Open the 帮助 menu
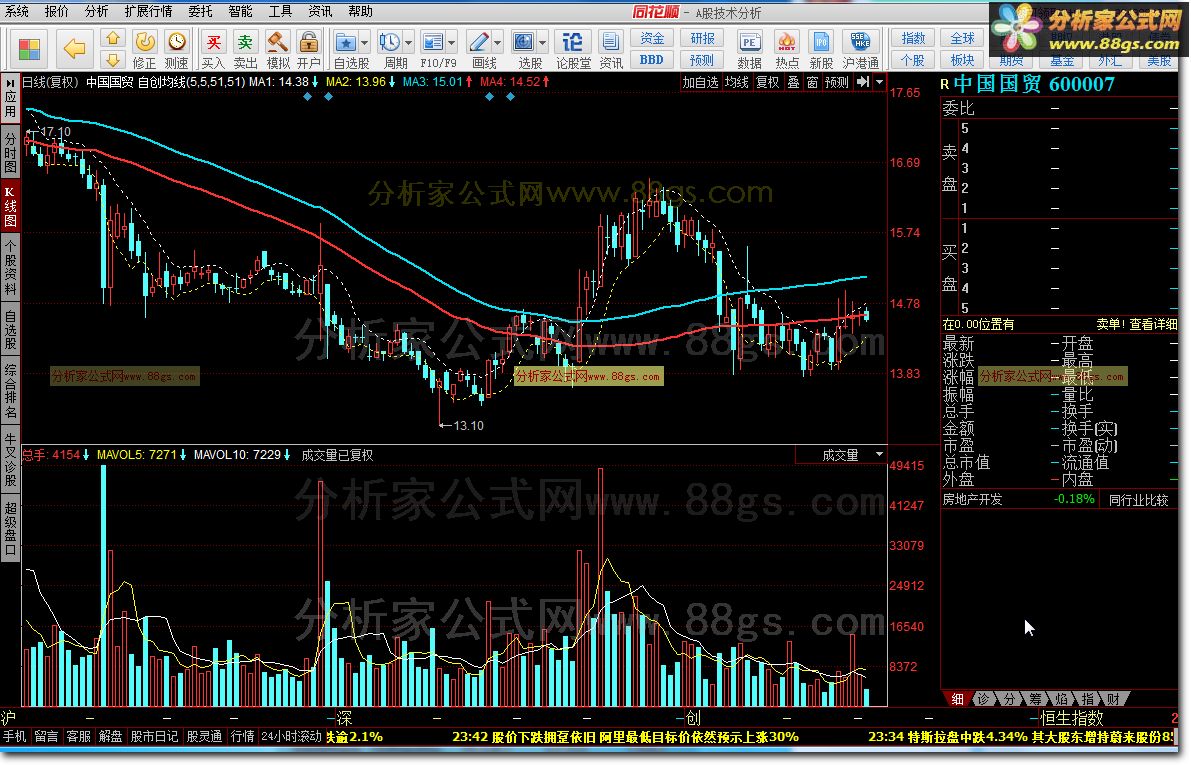 click(360, 11)
